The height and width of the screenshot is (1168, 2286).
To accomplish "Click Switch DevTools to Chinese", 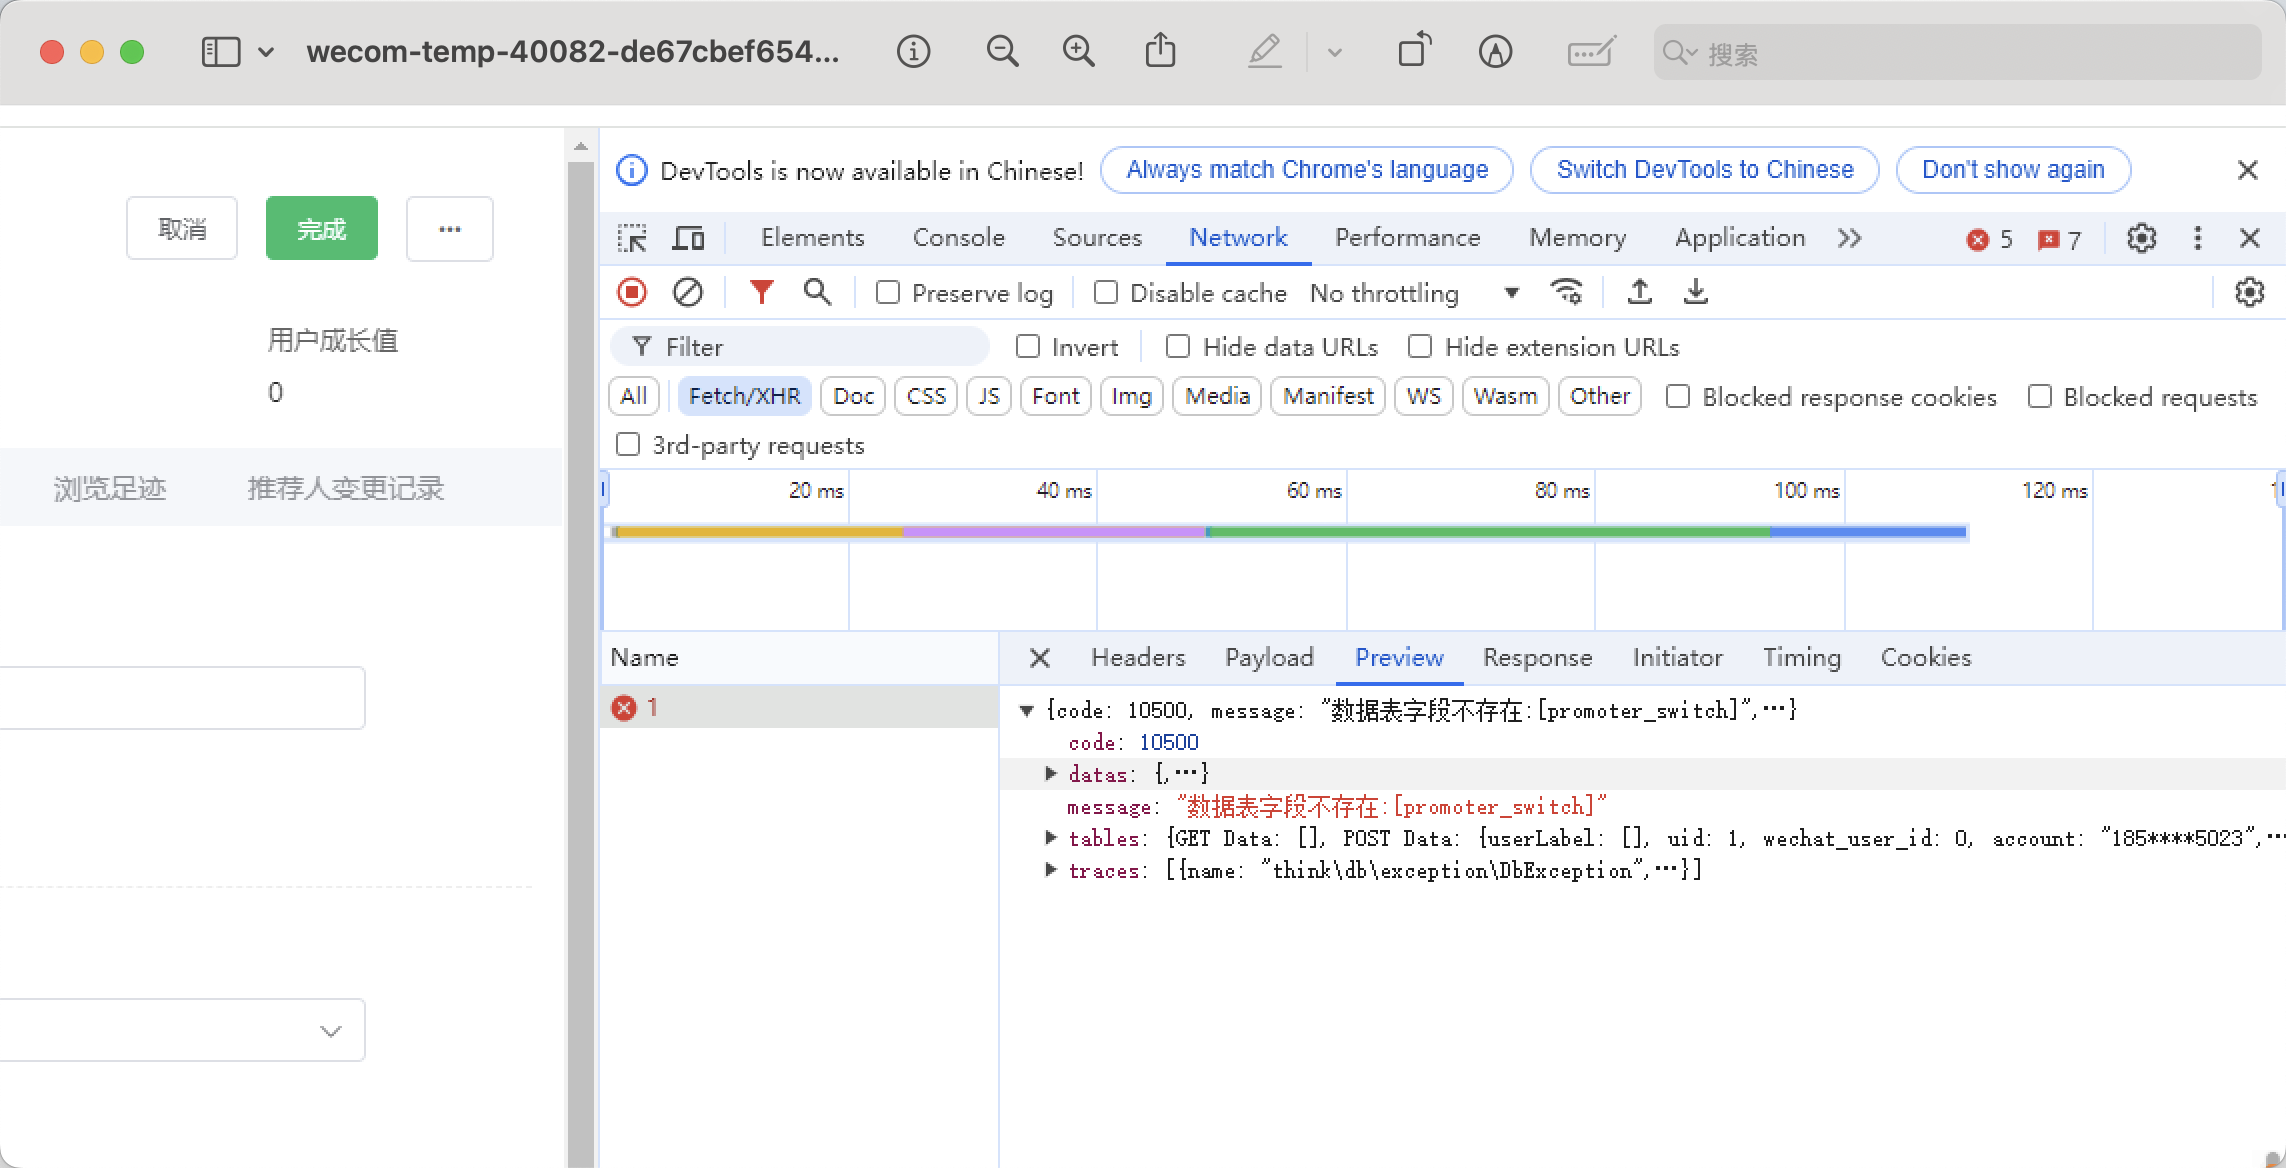I will [x=1705, y=170].
